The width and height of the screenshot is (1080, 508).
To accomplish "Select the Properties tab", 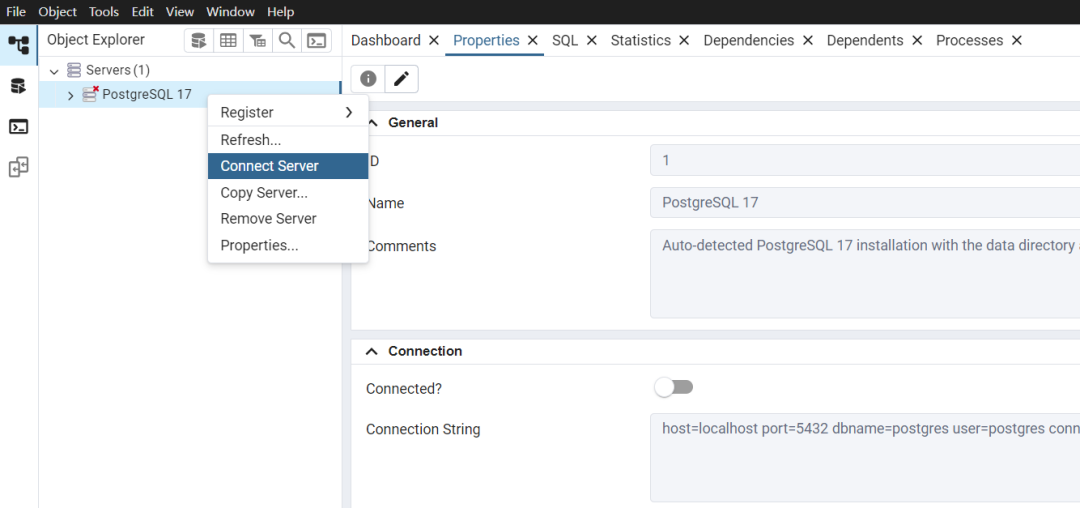I will point(486,41).
